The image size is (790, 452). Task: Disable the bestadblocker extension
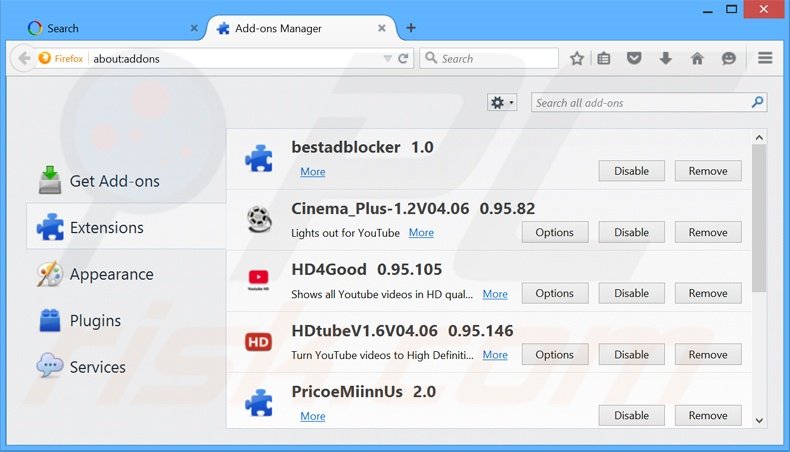631,171
